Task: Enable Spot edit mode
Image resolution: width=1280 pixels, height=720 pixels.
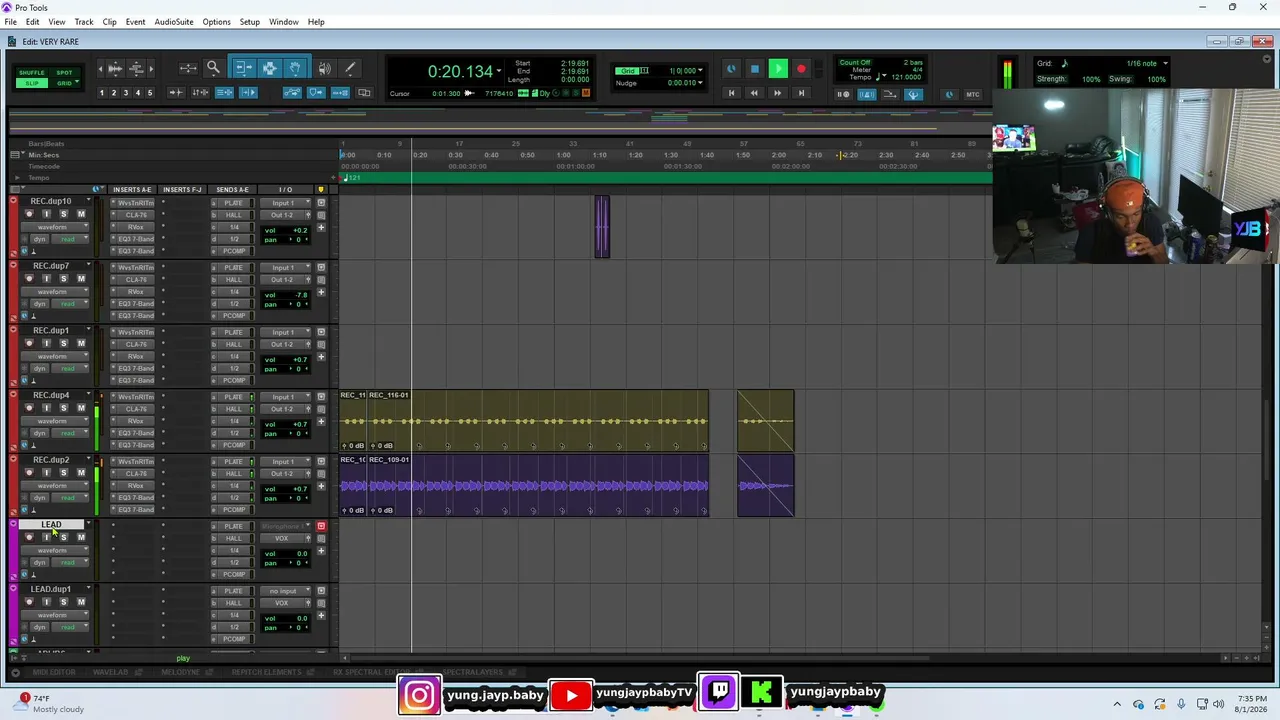Action: pyautogui.click(x=64, y=73)
